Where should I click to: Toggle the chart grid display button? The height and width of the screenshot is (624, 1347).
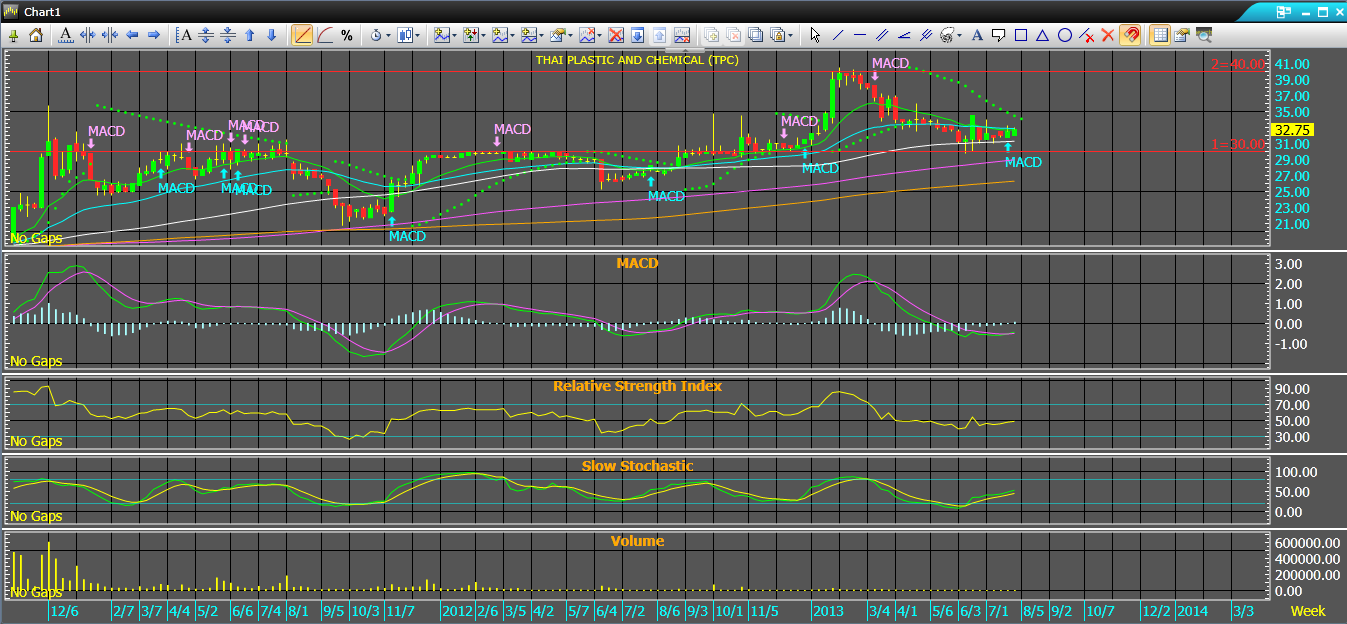click(x=1160, y=35)
